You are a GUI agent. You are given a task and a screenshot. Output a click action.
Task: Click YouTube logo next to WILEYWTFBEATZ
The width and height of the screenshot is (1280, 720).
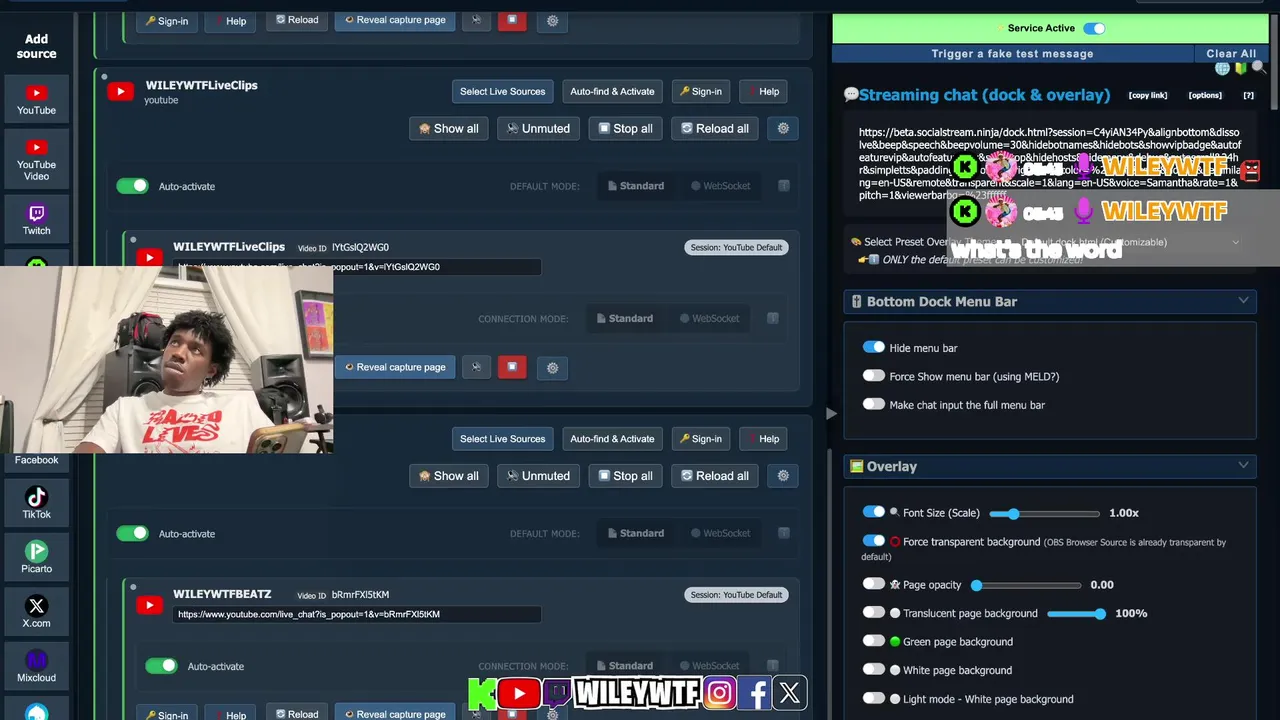(150, 604)
